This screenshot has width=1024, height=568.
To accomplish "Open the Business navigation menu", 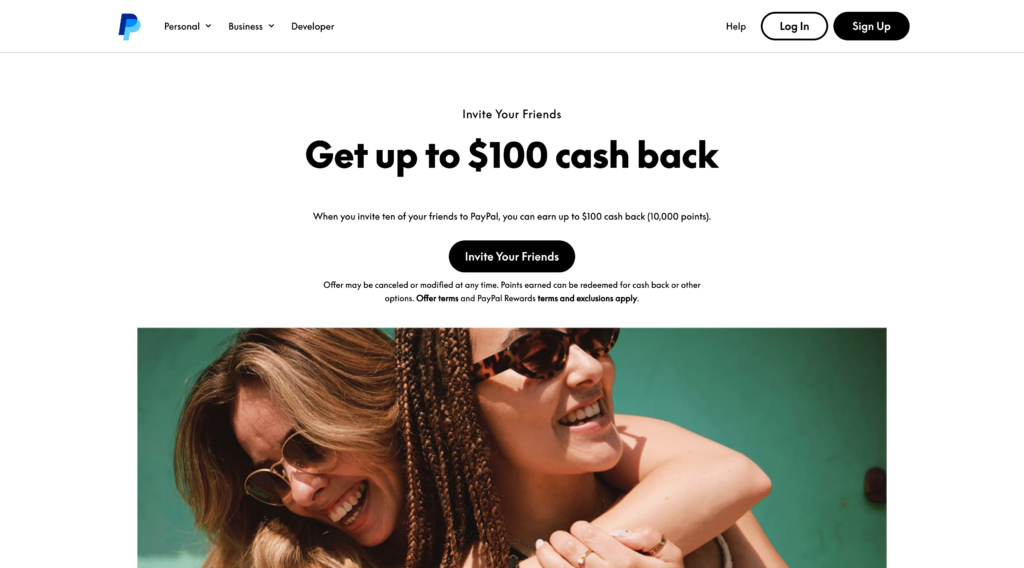I will (x=251, y=26).
